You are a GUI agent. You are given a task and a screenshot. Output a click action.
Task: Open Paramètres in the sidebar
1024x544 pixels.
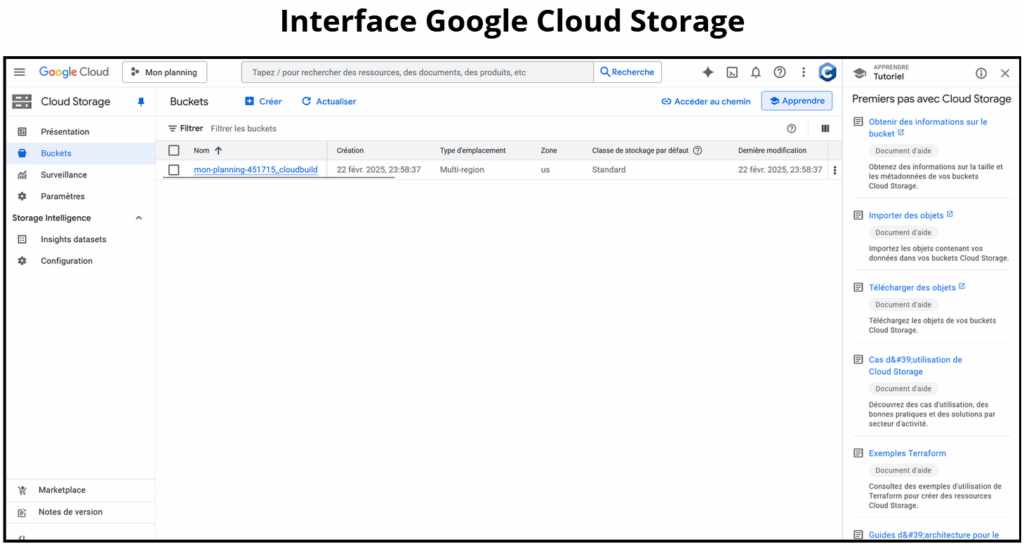(63, 196)
